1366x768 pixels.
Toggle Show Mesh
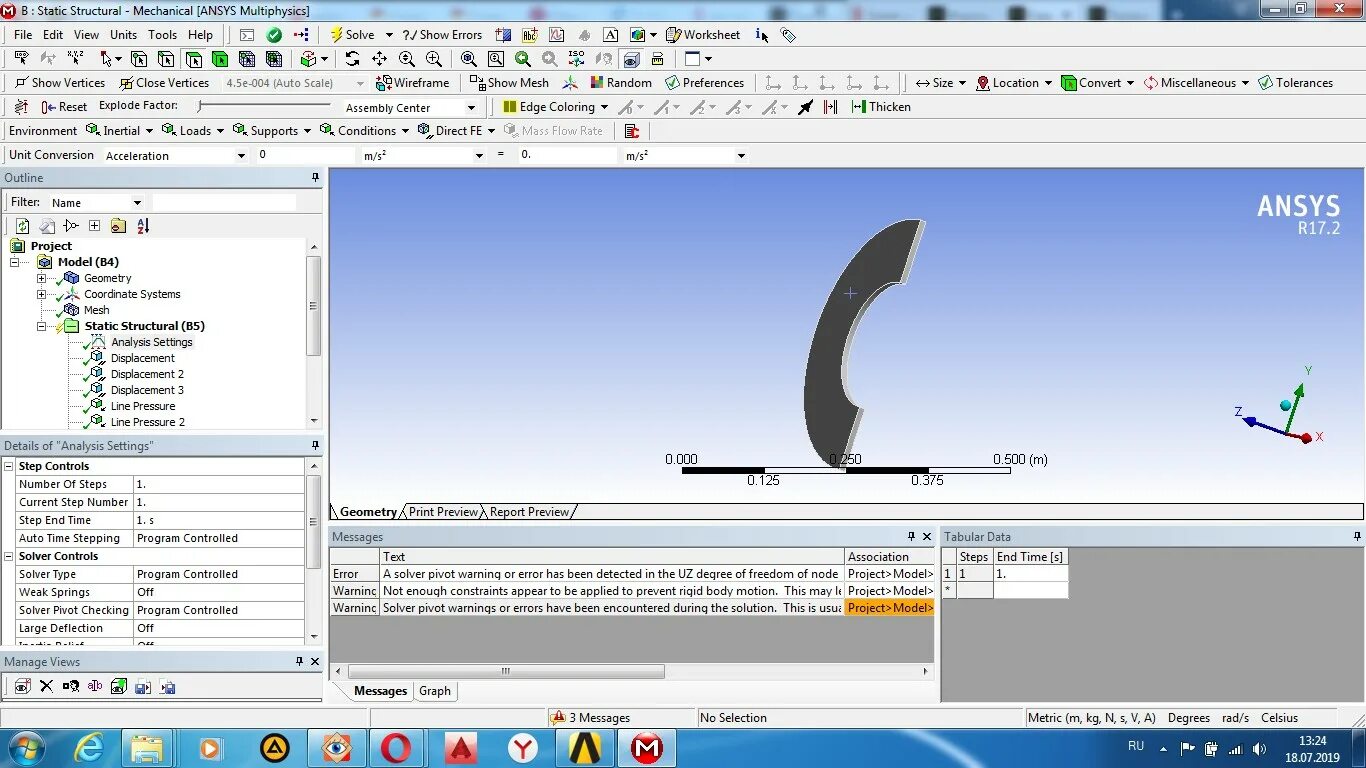pyautogui.click(x=508, y=83)
